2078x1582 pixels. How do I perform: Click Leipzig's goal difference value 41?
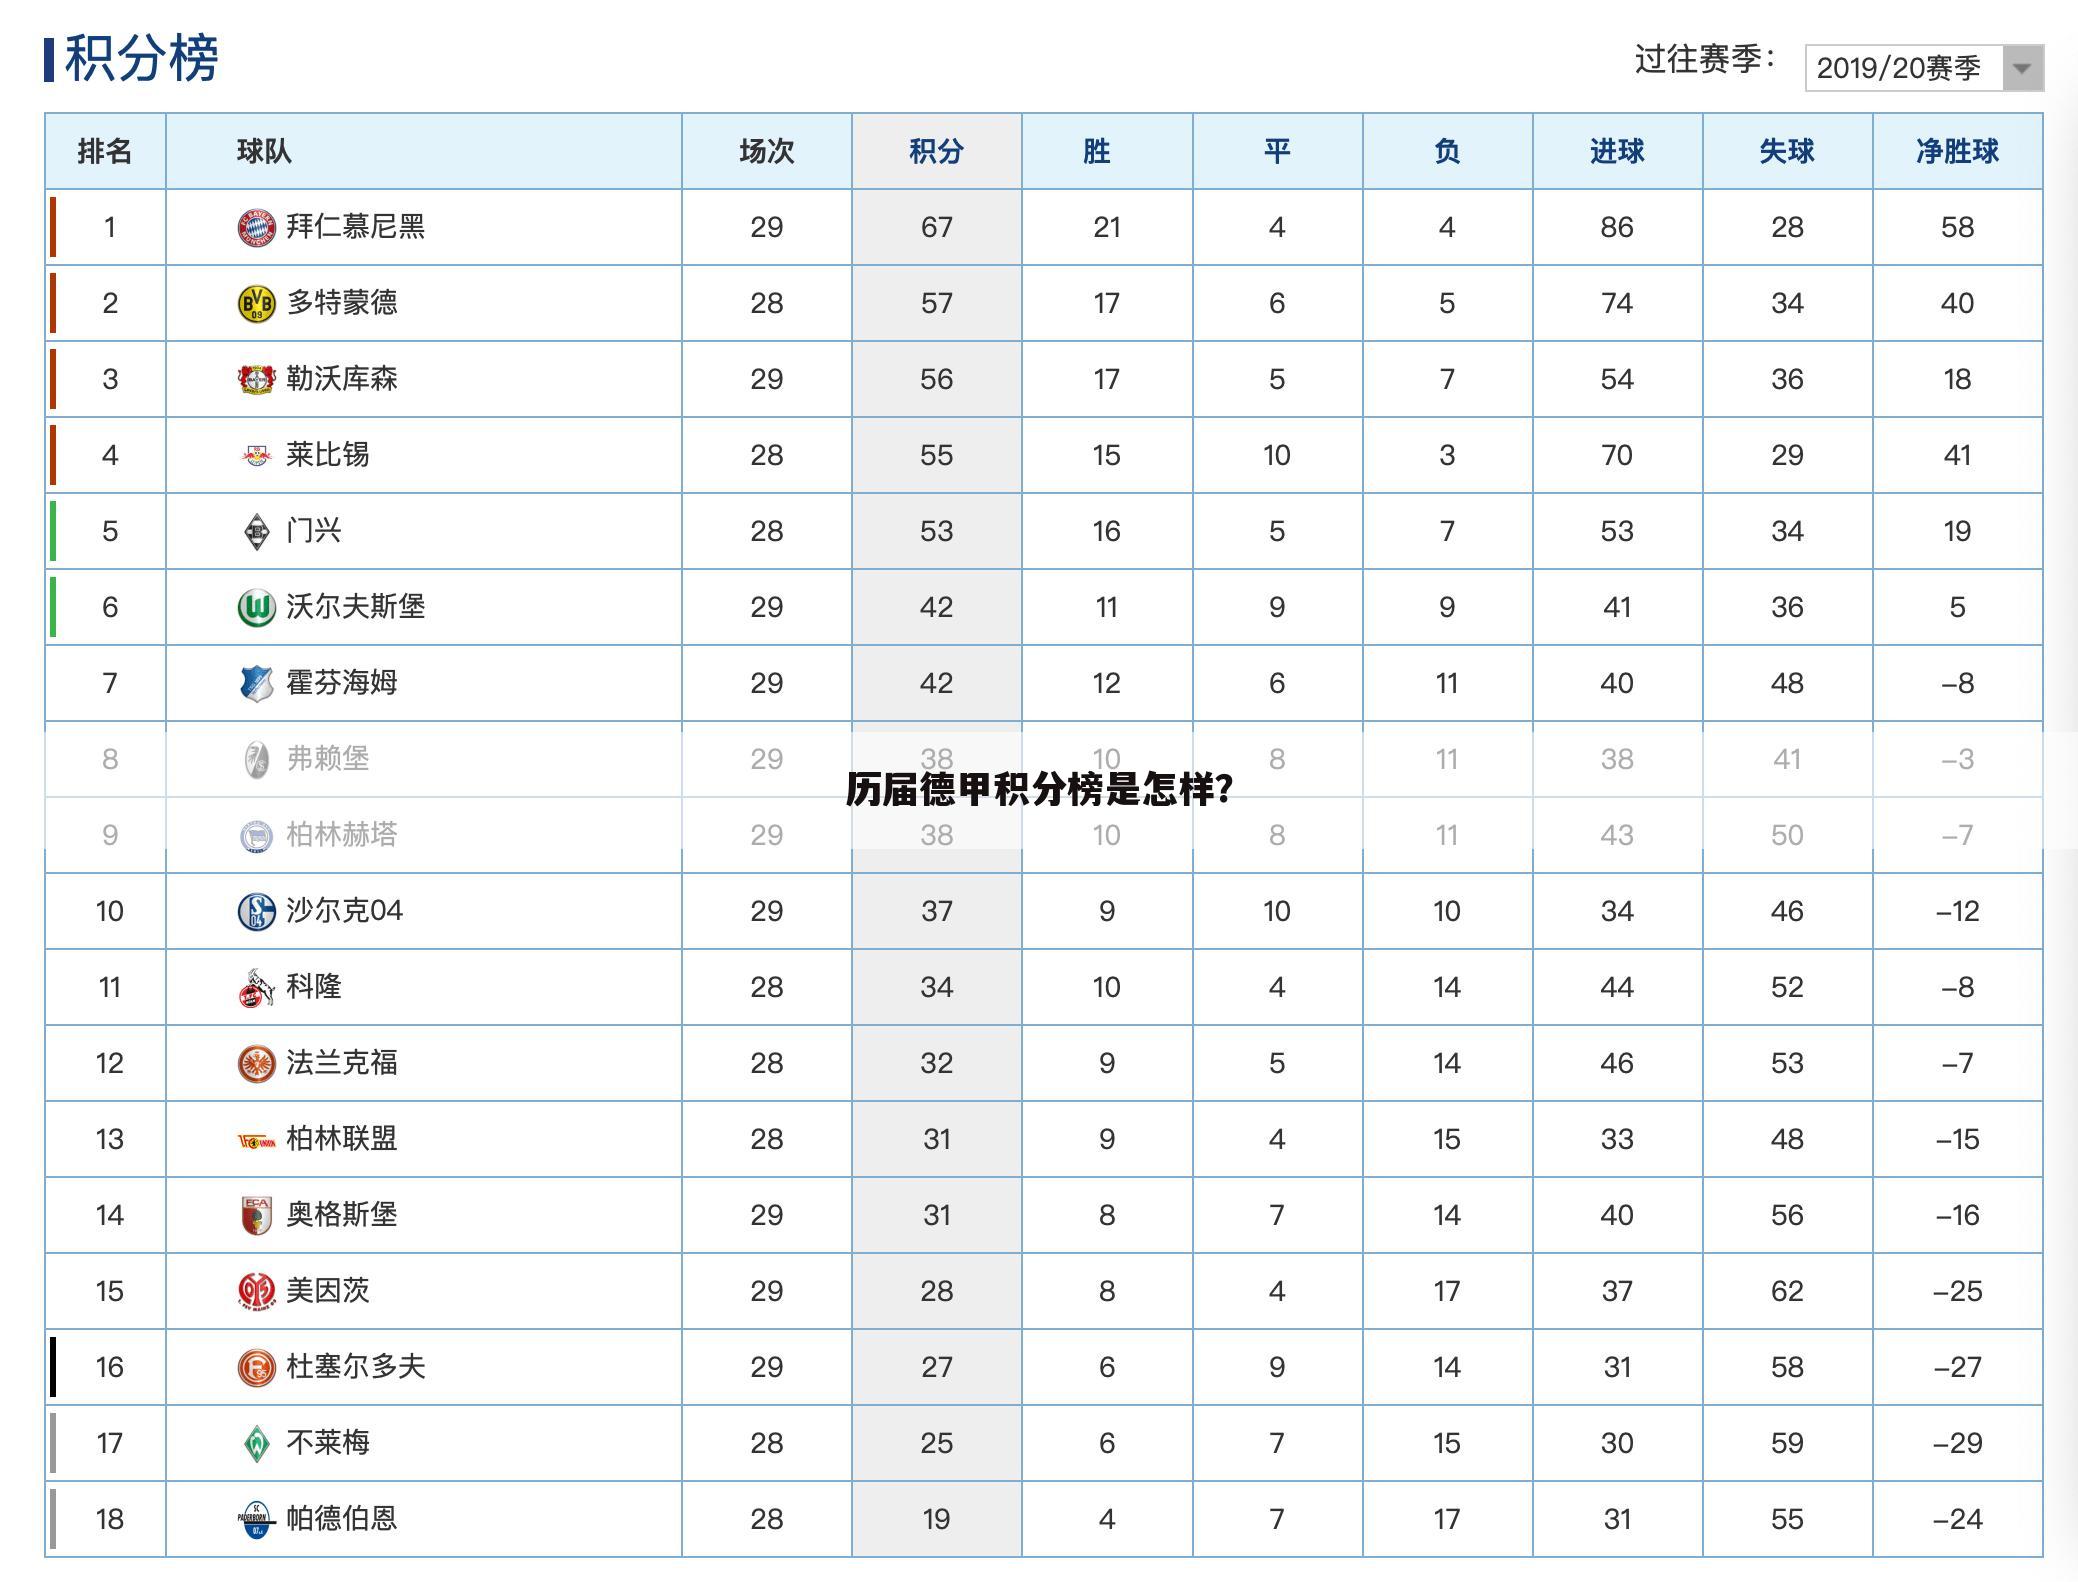click(1957, 456)
